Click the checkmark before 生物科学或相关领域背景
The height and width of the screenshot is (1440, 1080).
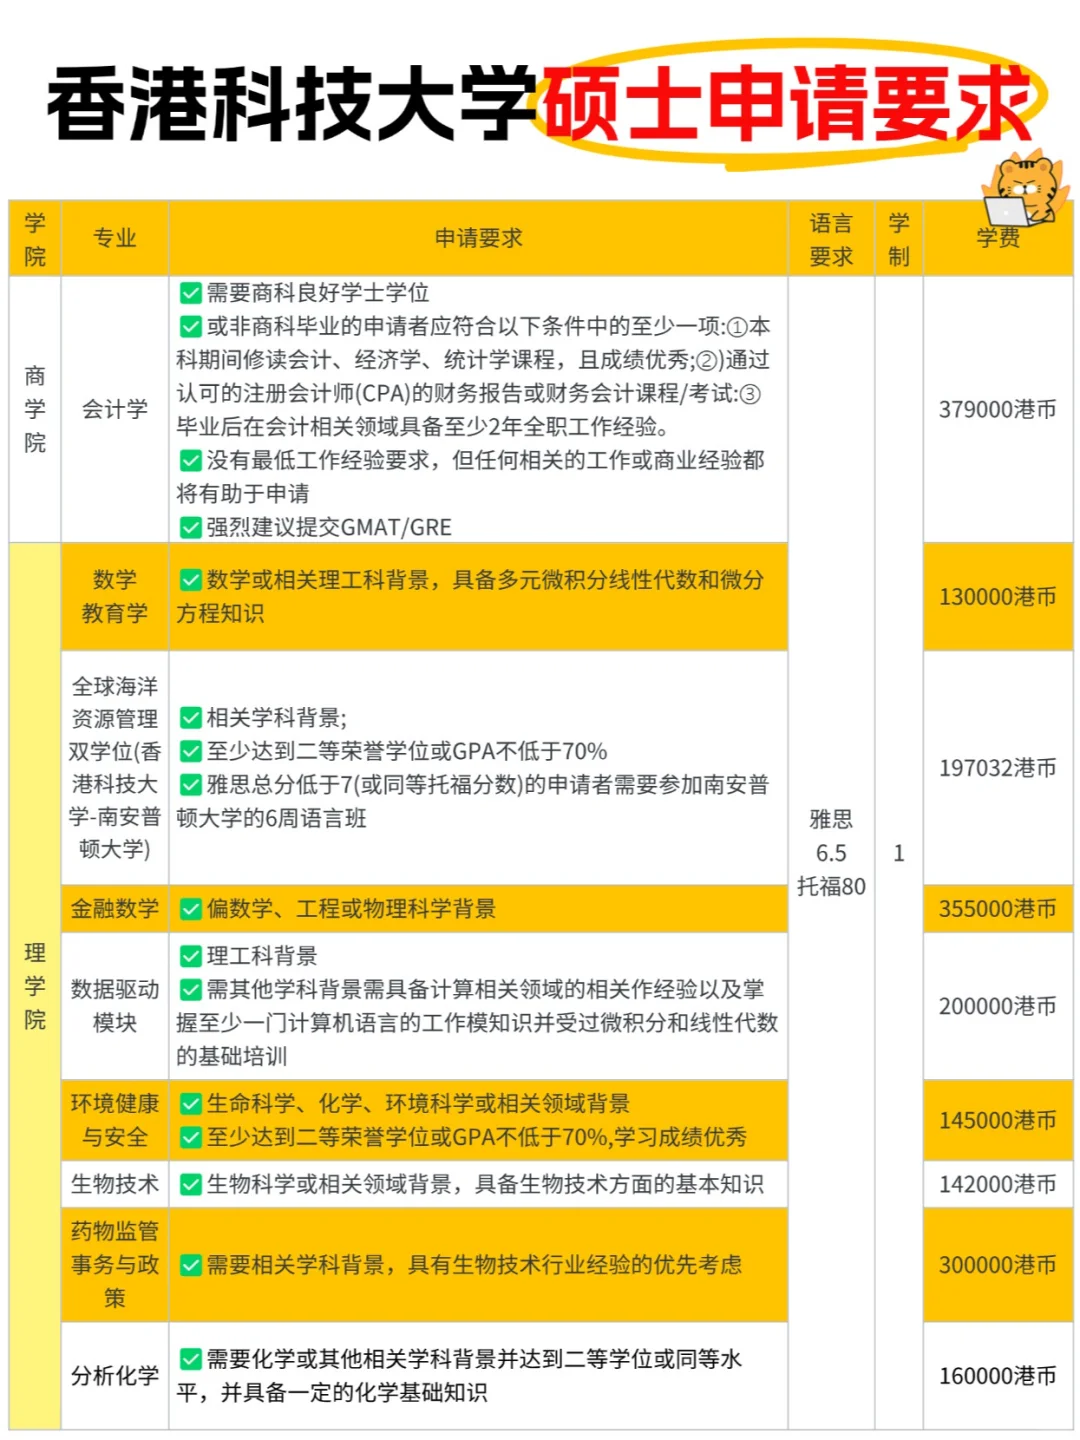pyautogui.click(x=189, y=1182)
